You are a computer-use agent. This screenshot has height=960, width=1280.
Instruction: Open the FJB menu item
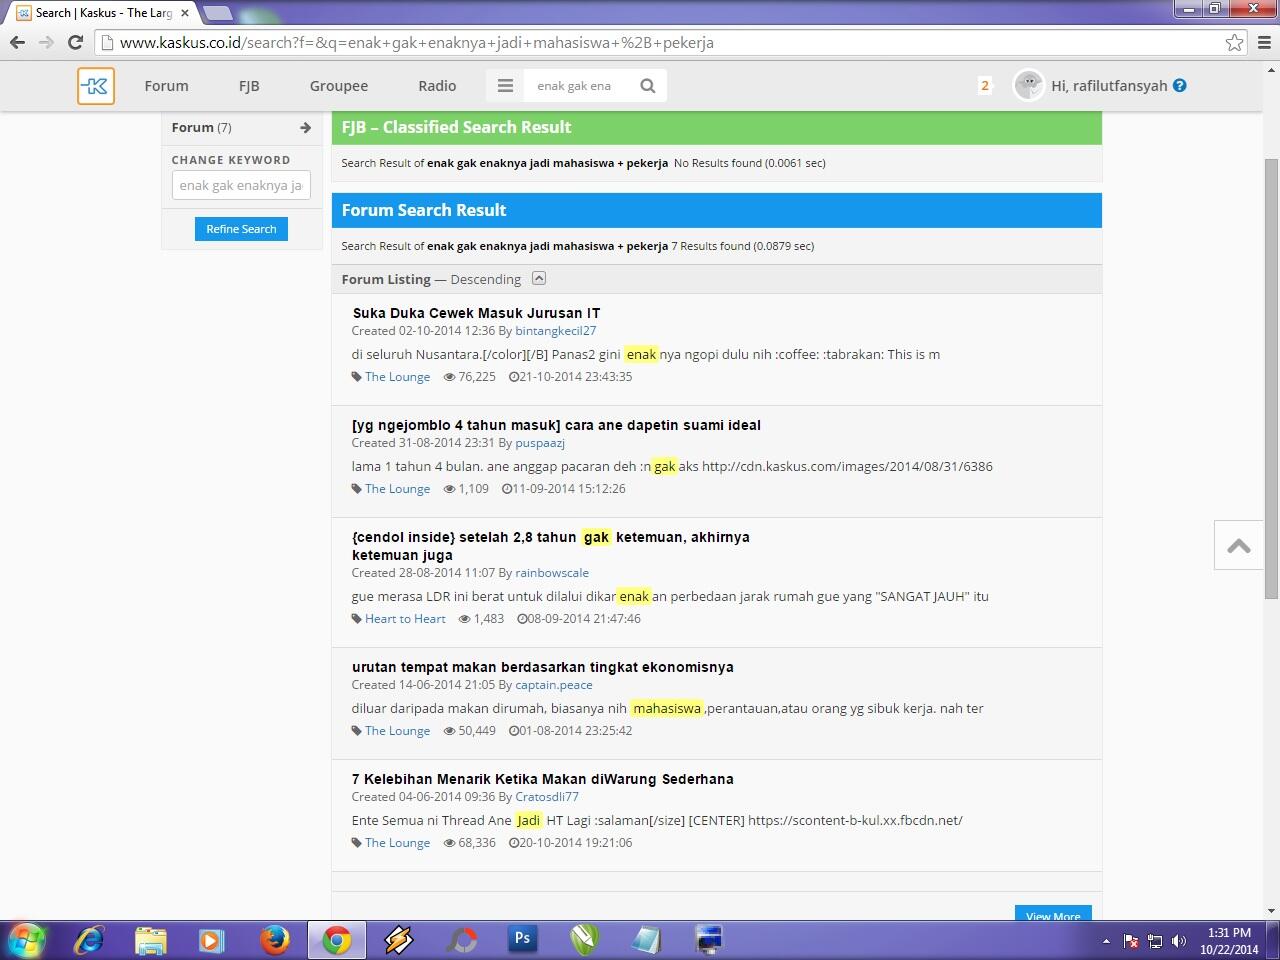[249, 86]
